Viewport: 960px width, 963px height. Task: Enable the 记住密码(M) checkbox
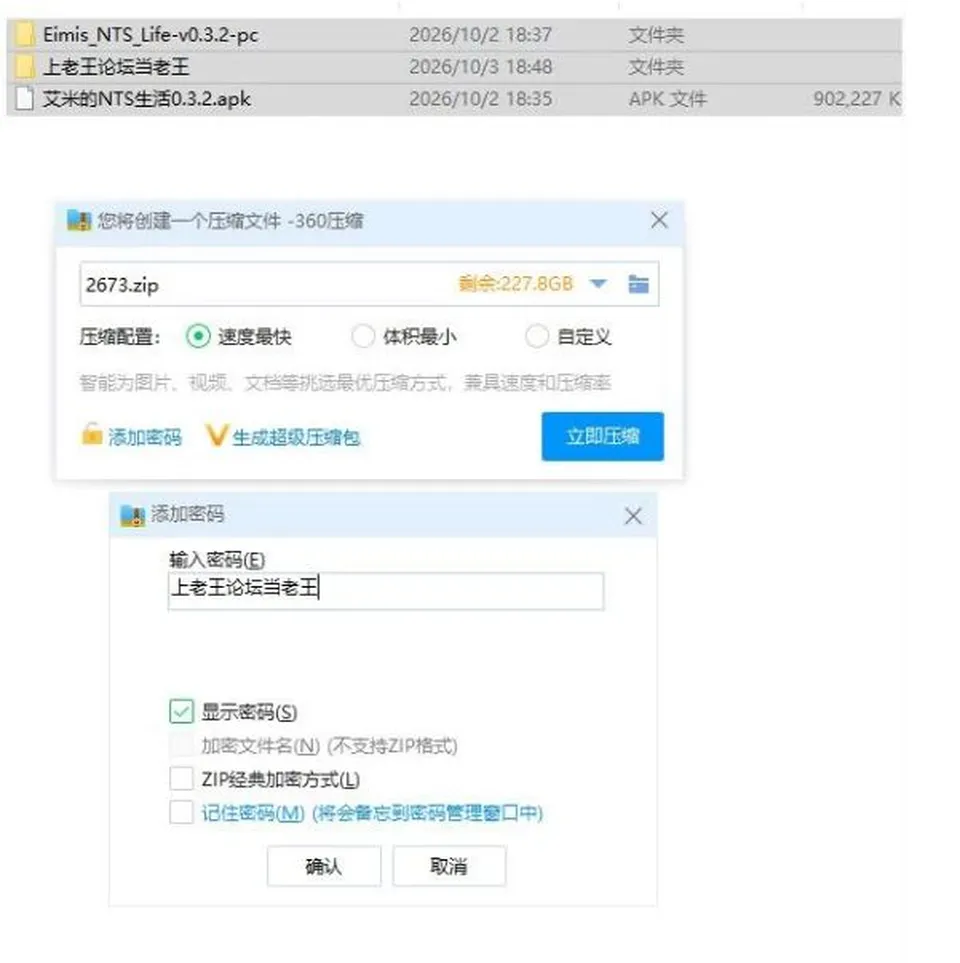tap(181, 812)
